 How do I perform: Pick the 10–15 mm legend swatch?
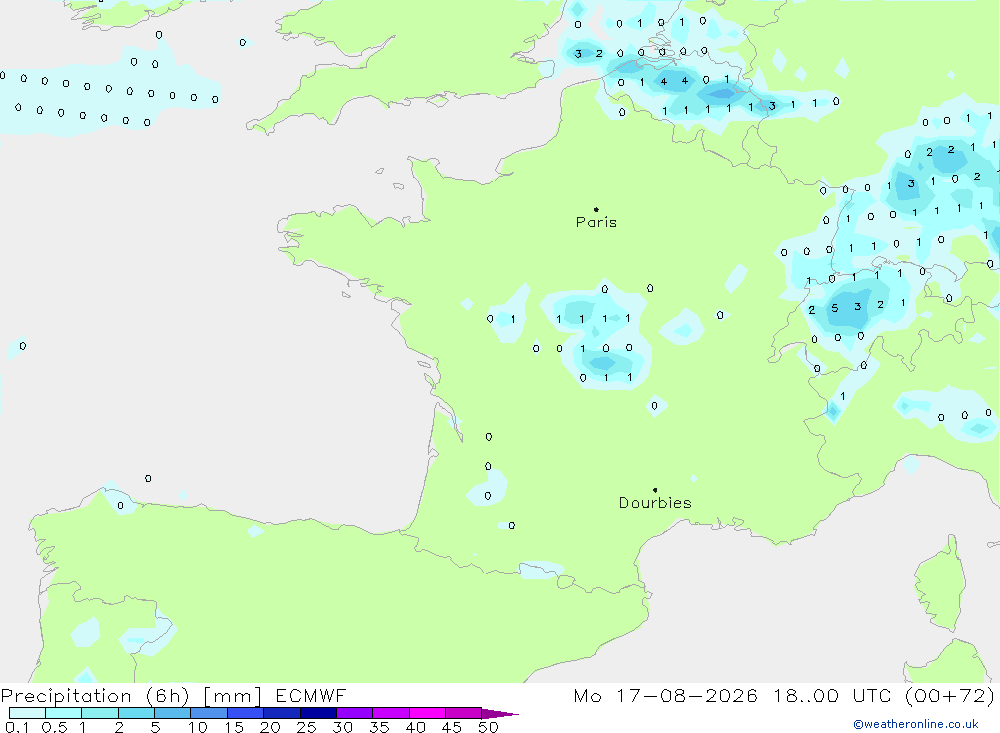tap(209, 713)
